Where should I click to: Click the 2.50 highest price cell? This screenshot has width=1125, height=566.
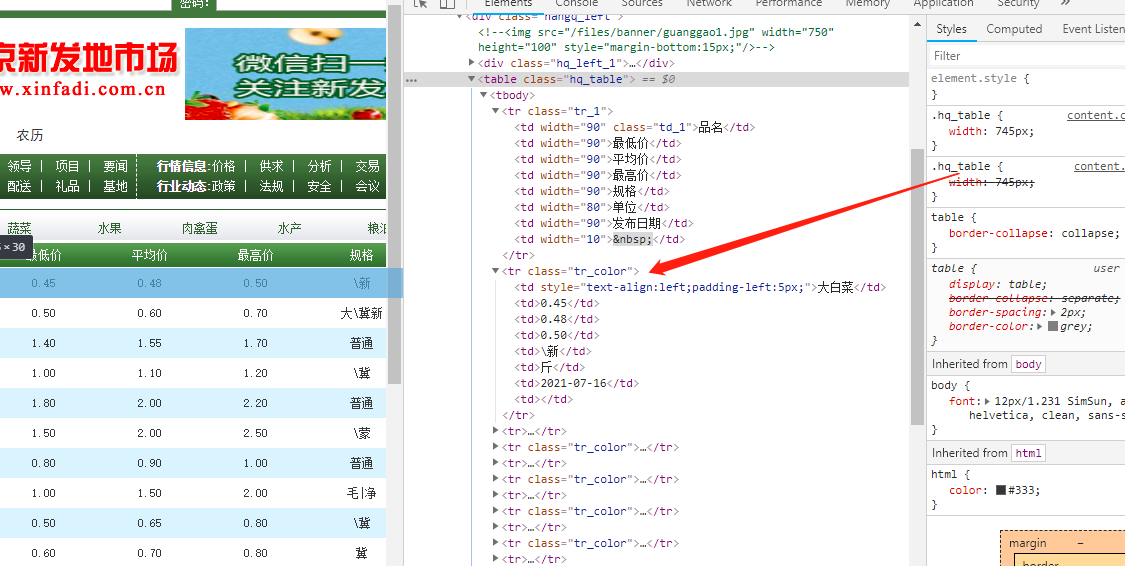tap(255, 433)
